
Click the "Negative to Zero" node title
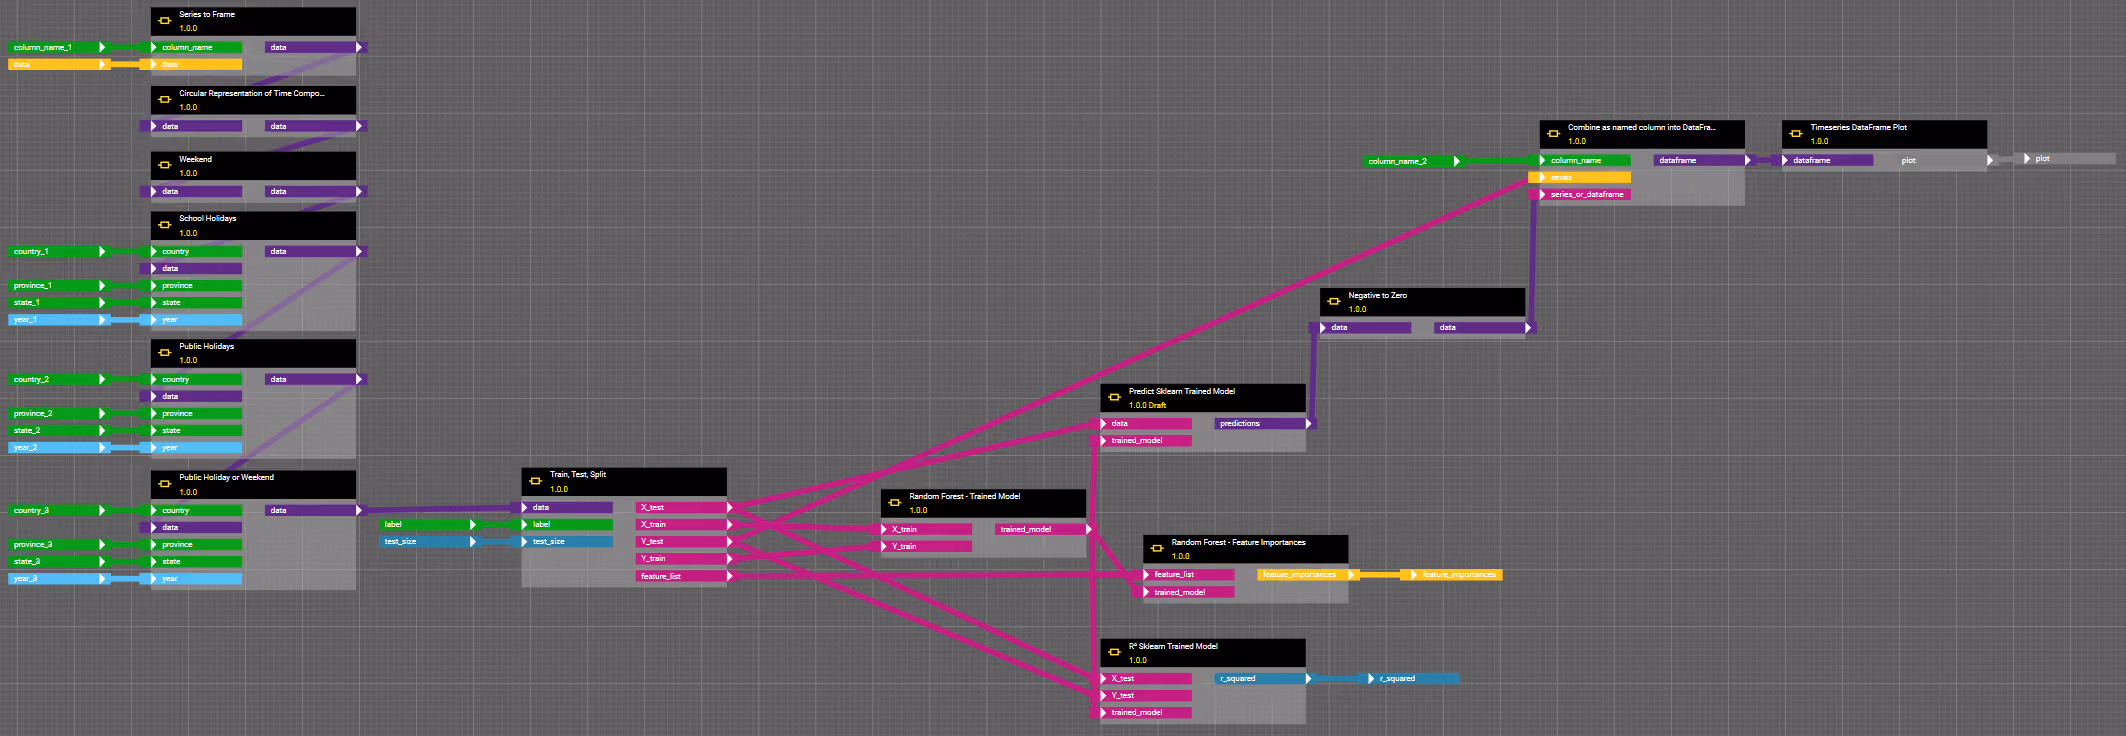1377,295
